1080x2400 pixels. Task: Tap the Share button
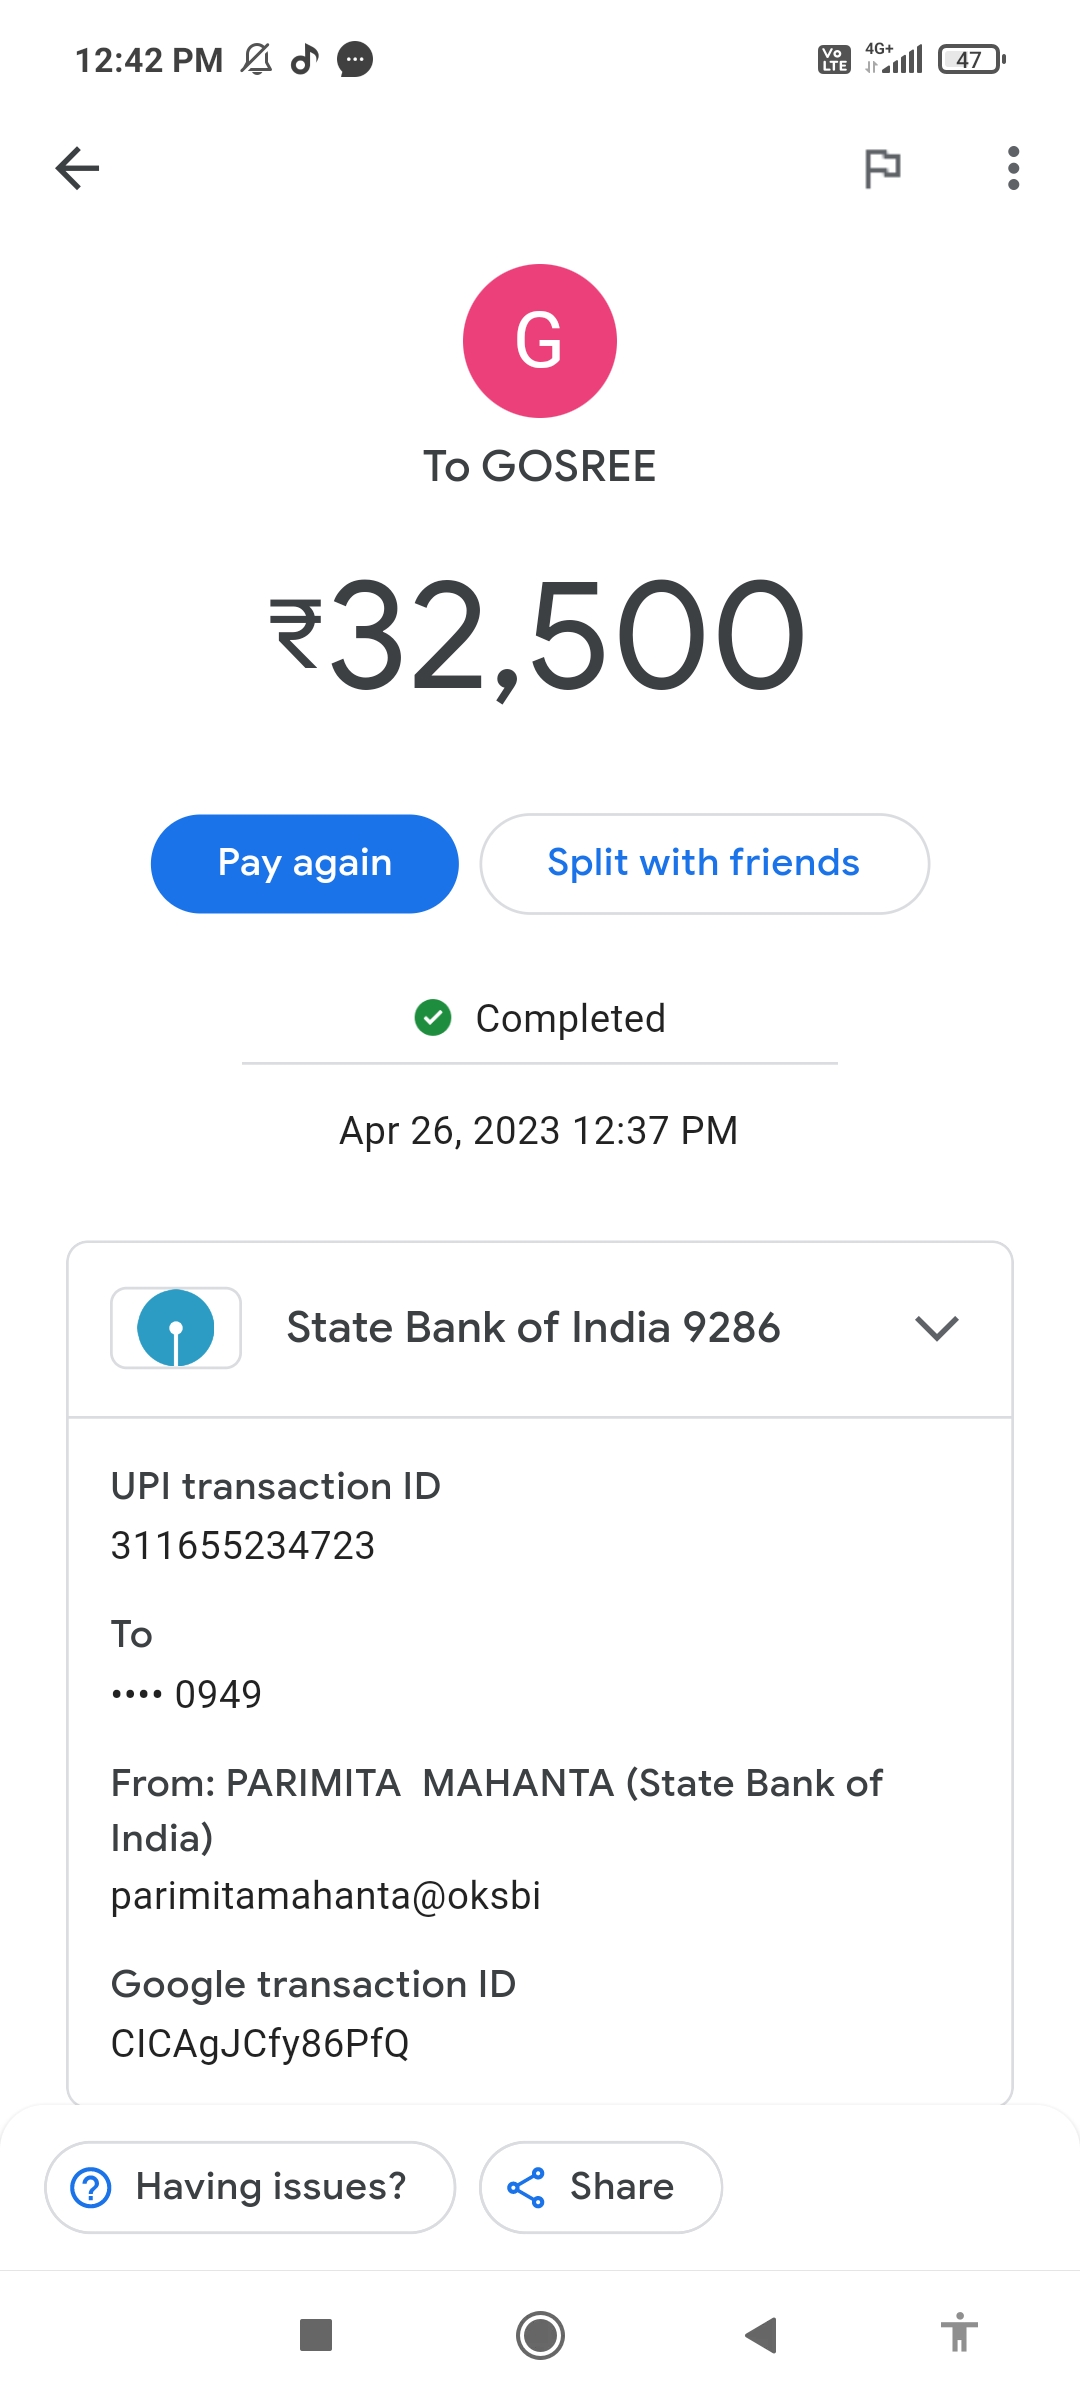pos(600,2187)
